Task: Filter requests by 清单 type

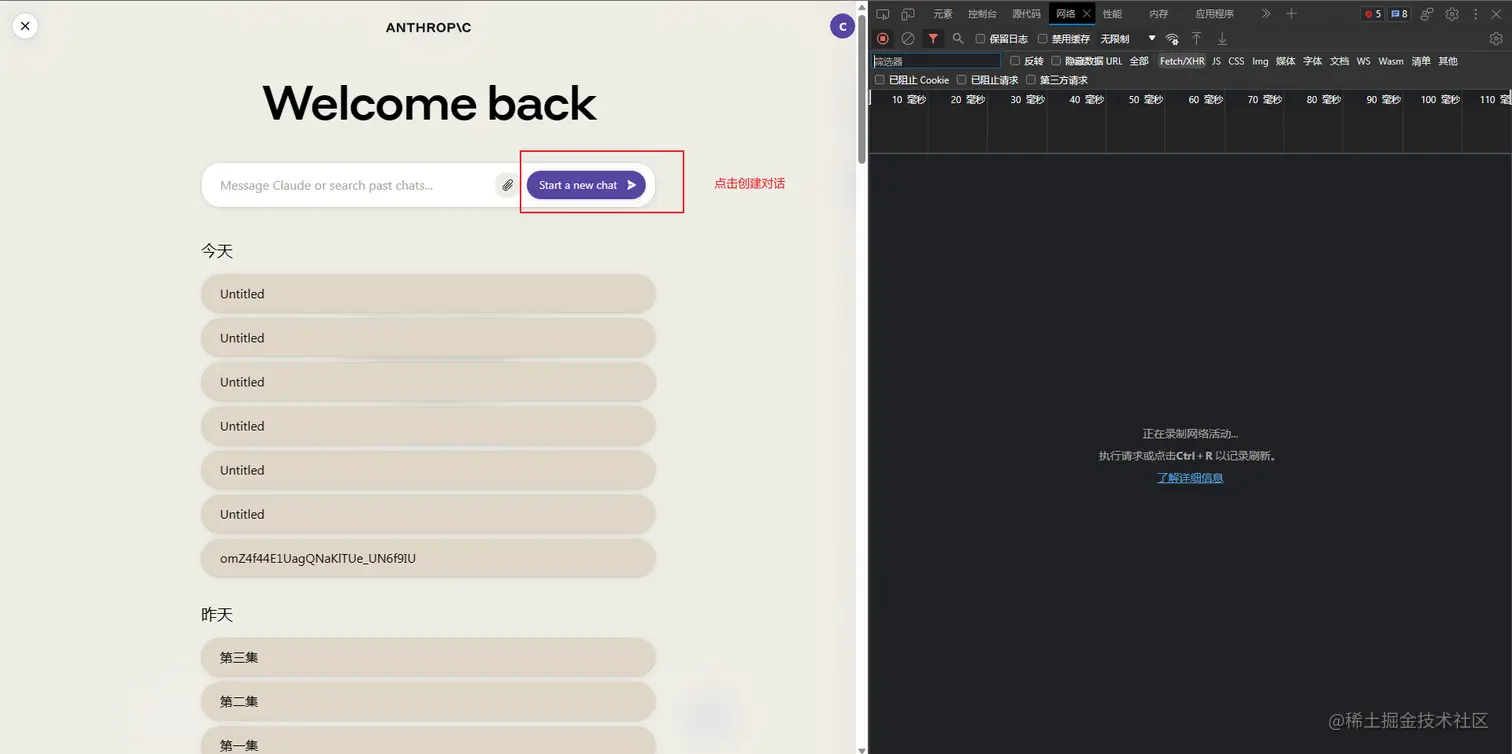Action: click(x=1421, y=61)
